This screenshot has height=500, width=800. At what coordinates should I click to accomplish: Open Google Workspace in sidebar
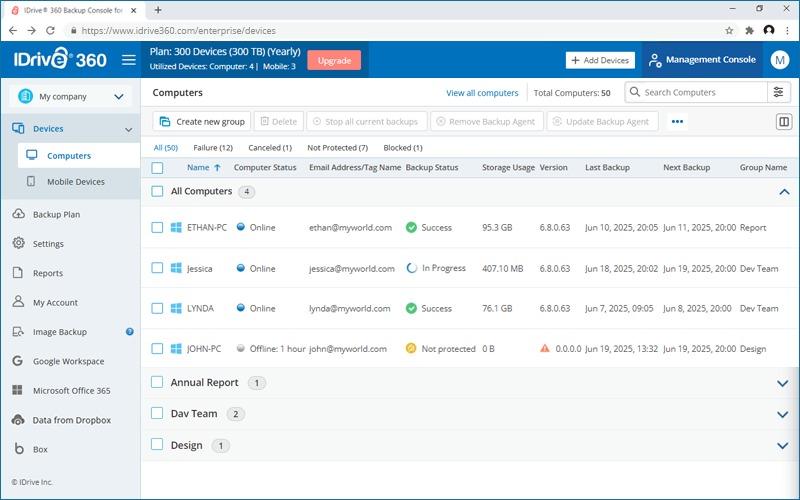[x=68, y=361]
